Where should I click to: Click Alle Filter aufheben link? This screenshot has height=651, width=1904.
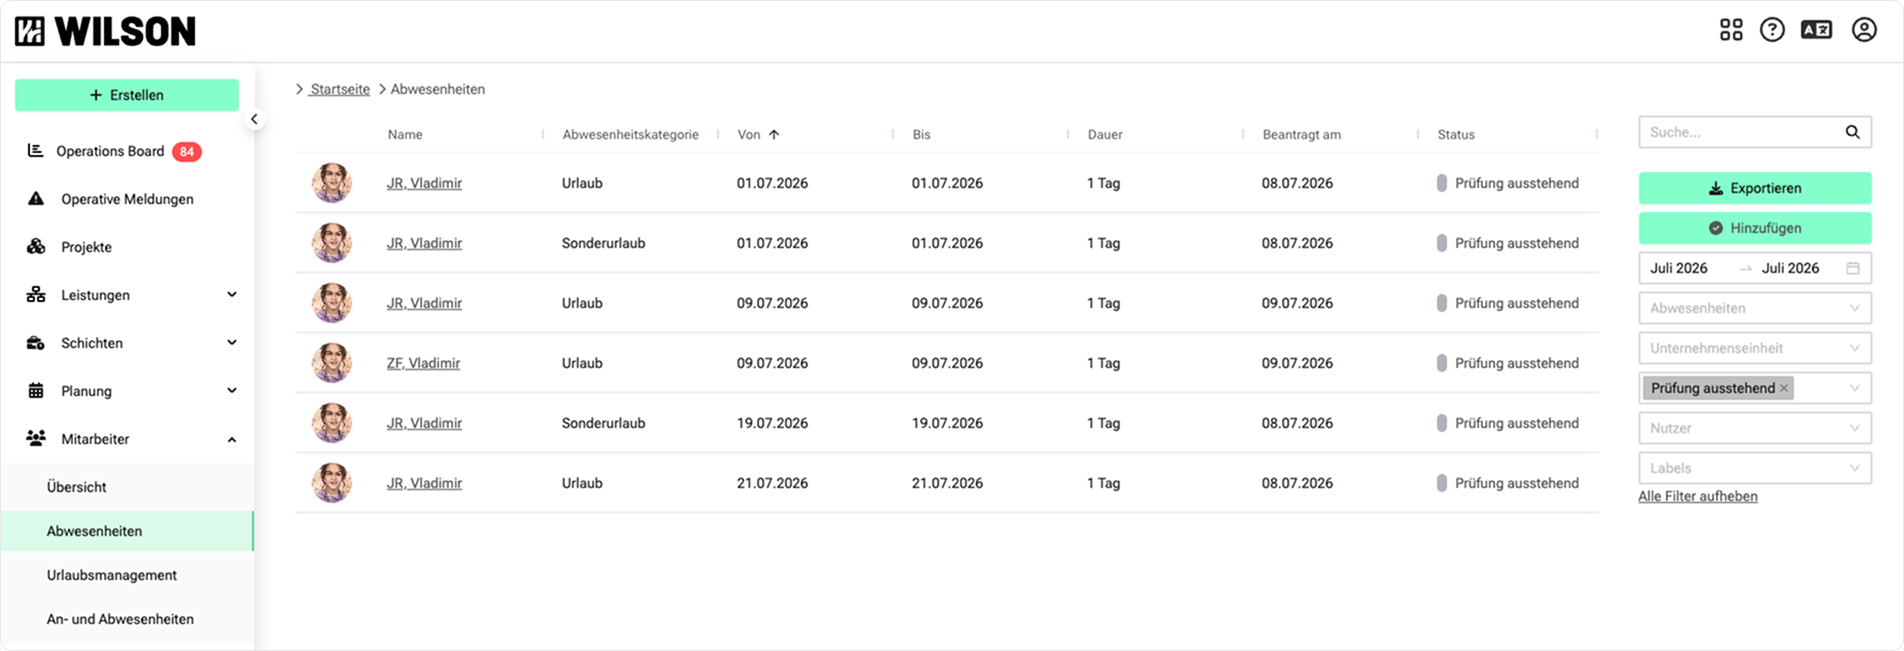(x=1697, y=496)
